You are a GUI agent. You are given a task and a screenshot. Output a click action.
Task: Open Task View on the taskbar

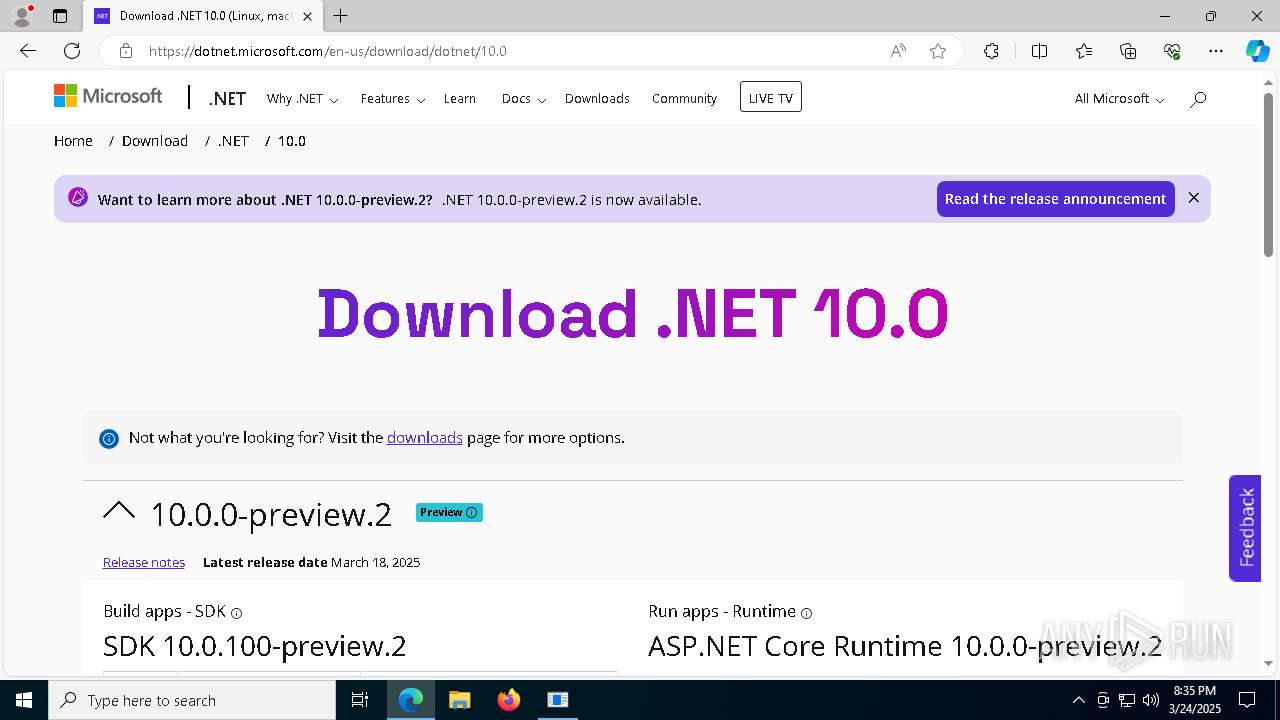tap(360, 700)
